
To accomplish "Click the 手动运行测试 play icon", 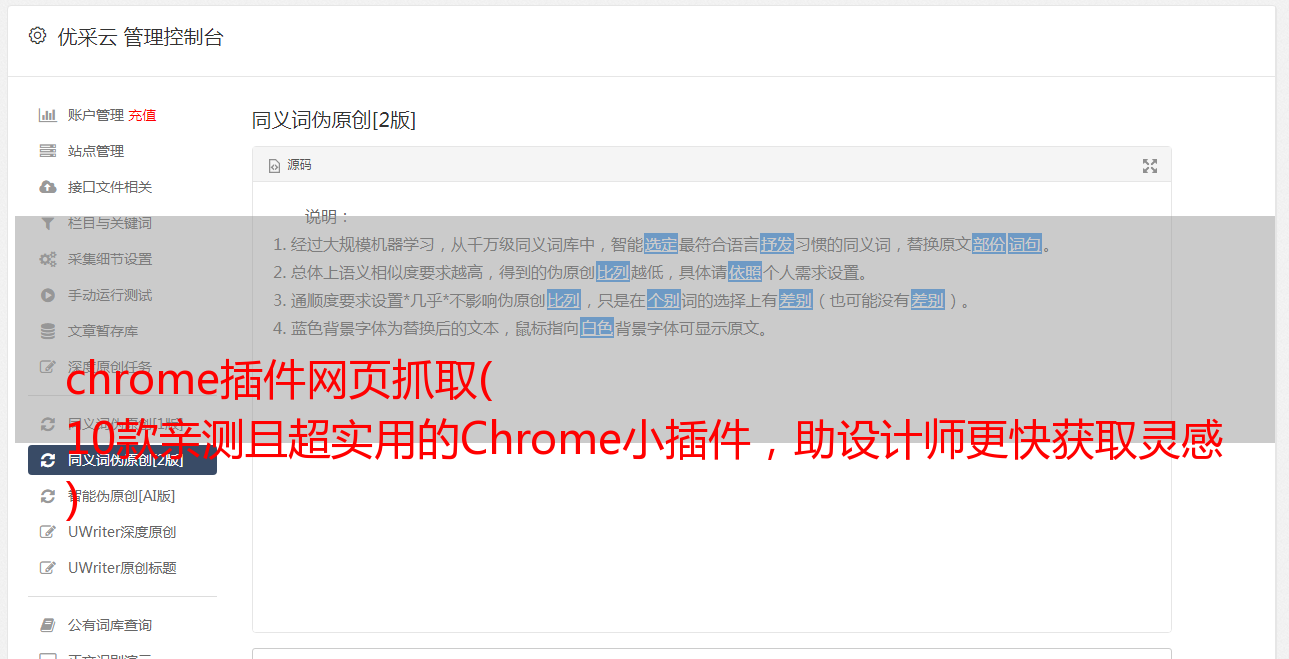I will (x=47, y=295).
